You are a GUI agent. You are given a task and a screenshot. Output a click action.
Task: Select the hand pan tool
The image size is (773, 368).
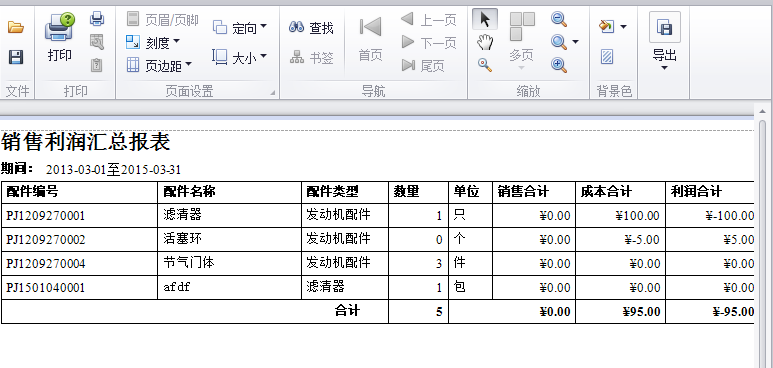[x=485, y=42]
